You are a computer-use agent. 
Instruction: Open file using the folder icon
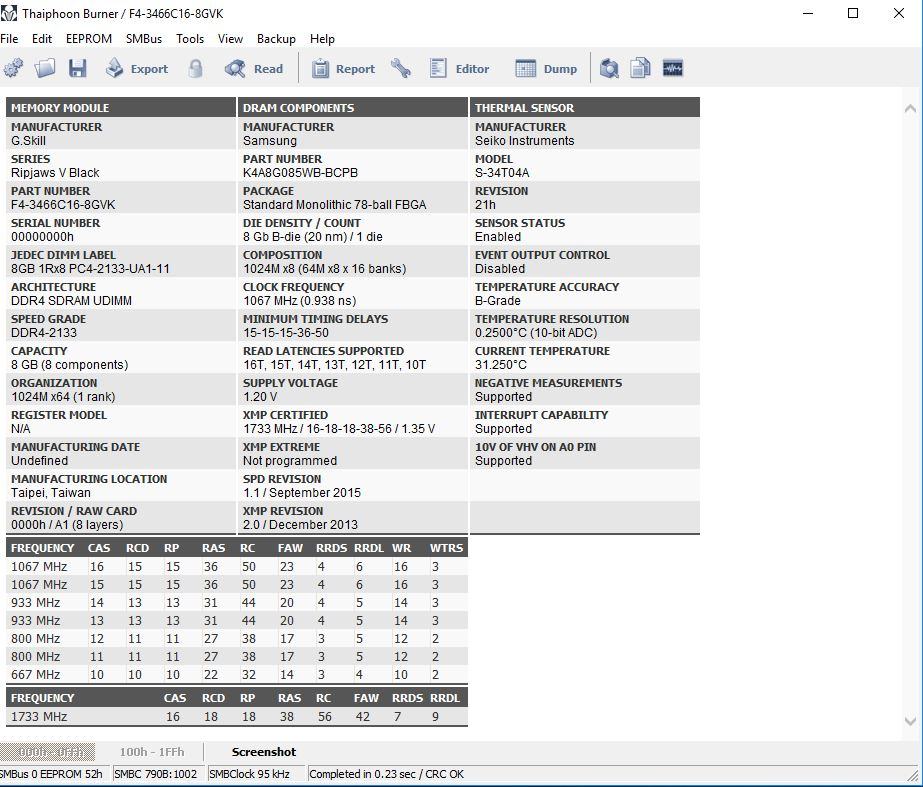point(45,68)
